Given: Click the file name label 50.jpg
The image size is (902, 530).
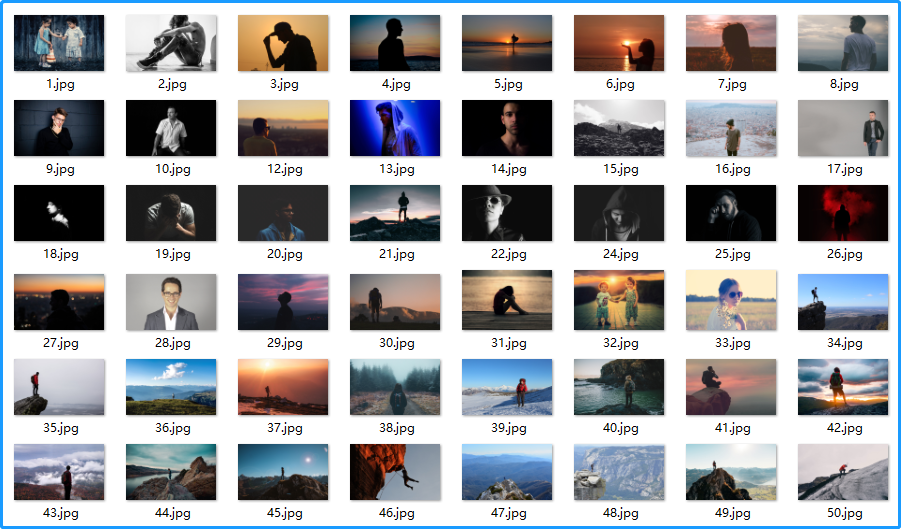Looking at the screenshot, I should tap(844, 513).
